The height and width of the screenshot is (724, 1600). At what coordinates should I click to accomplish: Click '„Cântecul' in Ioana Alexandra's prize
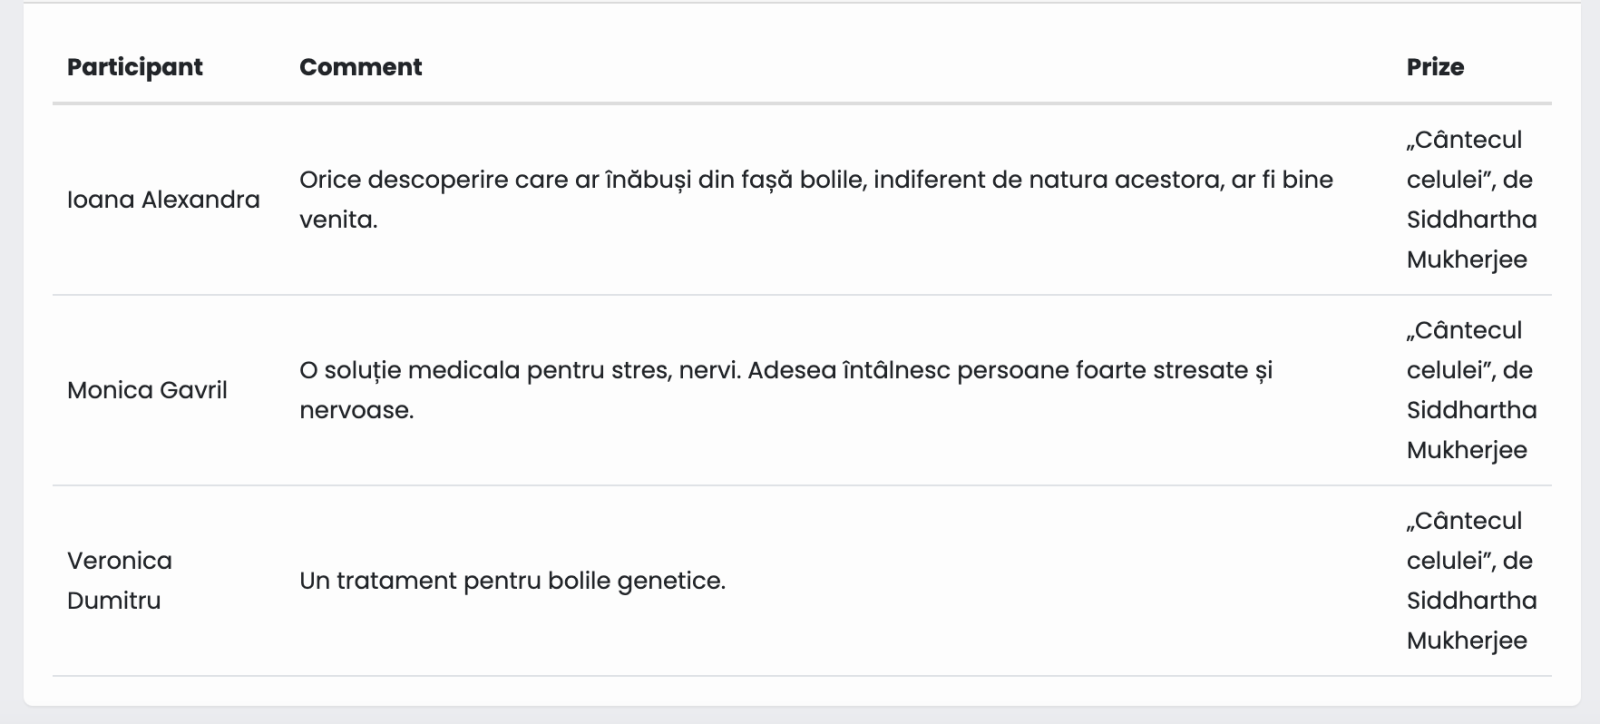[1464, 140]
